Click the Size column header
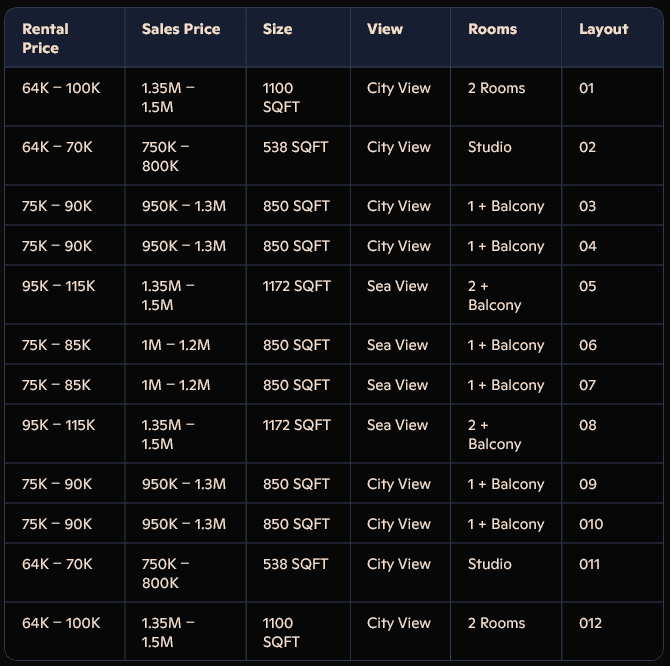670x666 pixels. (x=277, y=29)
